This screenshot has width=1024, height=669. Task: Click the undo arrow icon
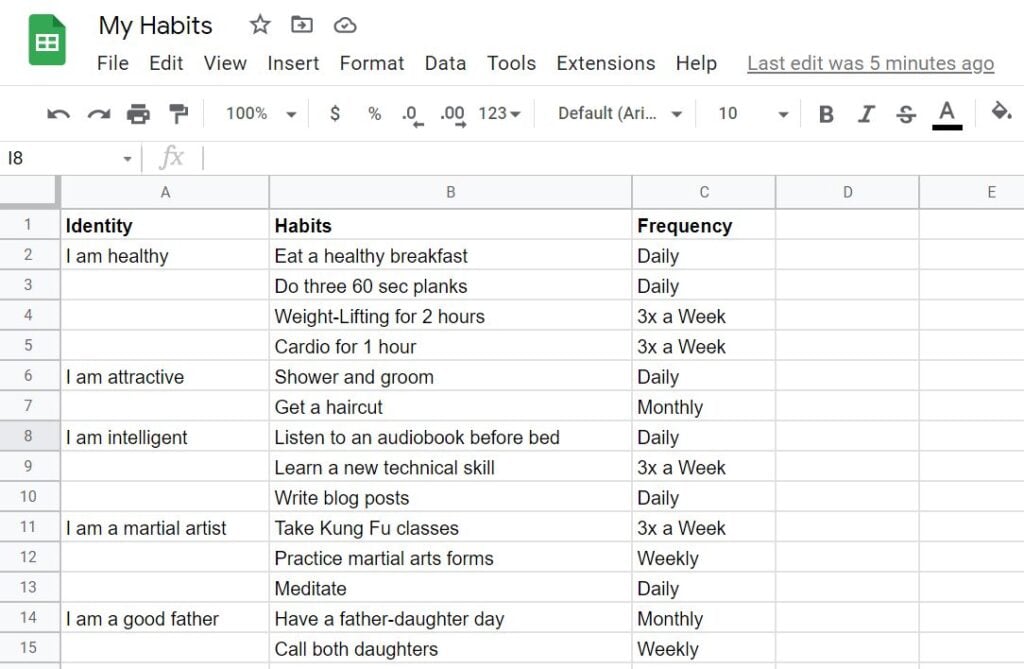coord(58,114)
